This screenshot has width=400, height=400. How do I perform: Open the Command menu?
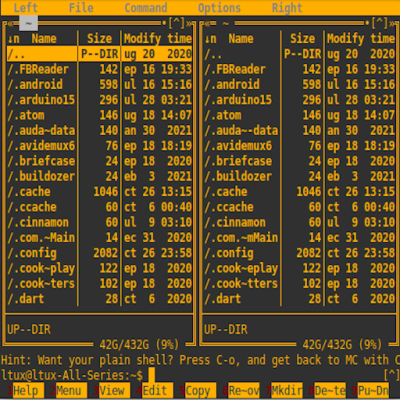(x=146, y=8)
